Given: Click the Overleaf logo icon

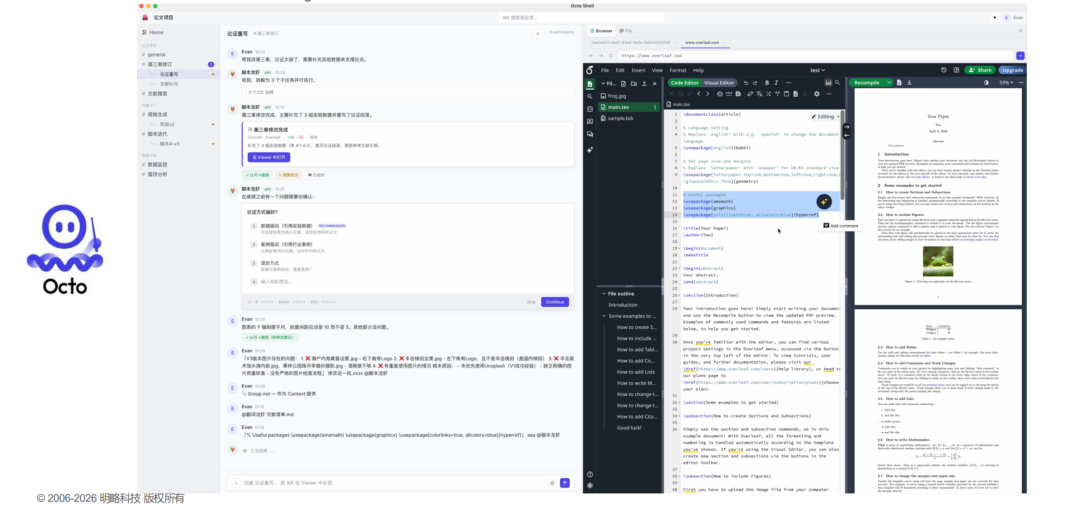Looking at the screenshot, I should click(590, 70).
